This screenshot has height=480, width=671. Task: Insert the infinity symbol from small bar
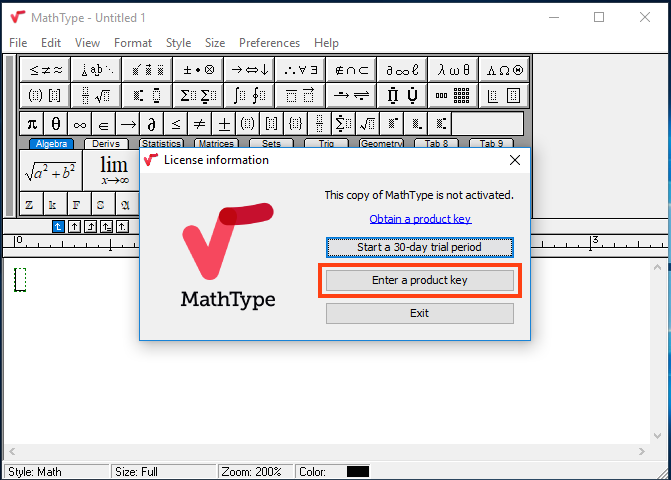[x=80, y=124]
